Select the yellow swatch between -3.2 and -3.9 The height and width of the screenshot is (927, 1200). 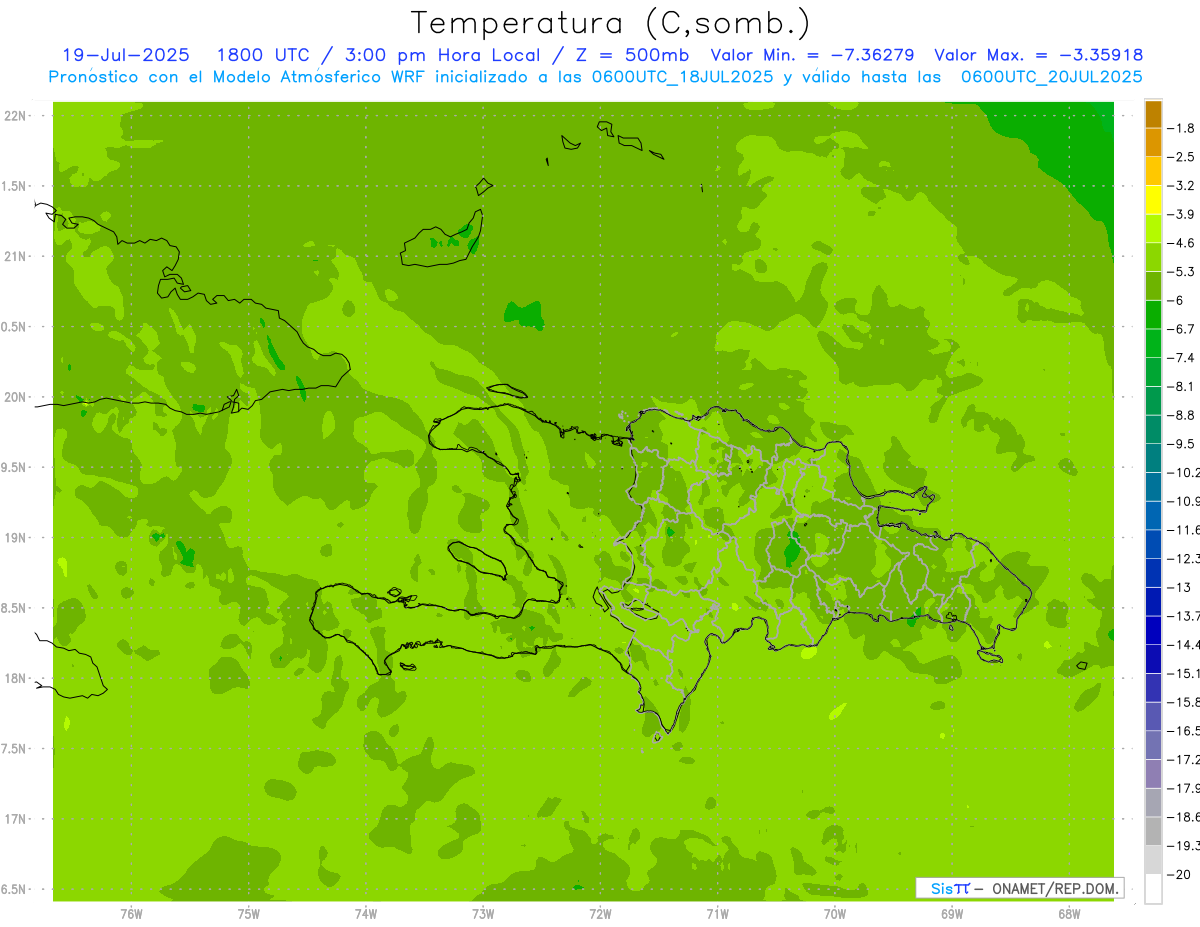pos(1153,200)
